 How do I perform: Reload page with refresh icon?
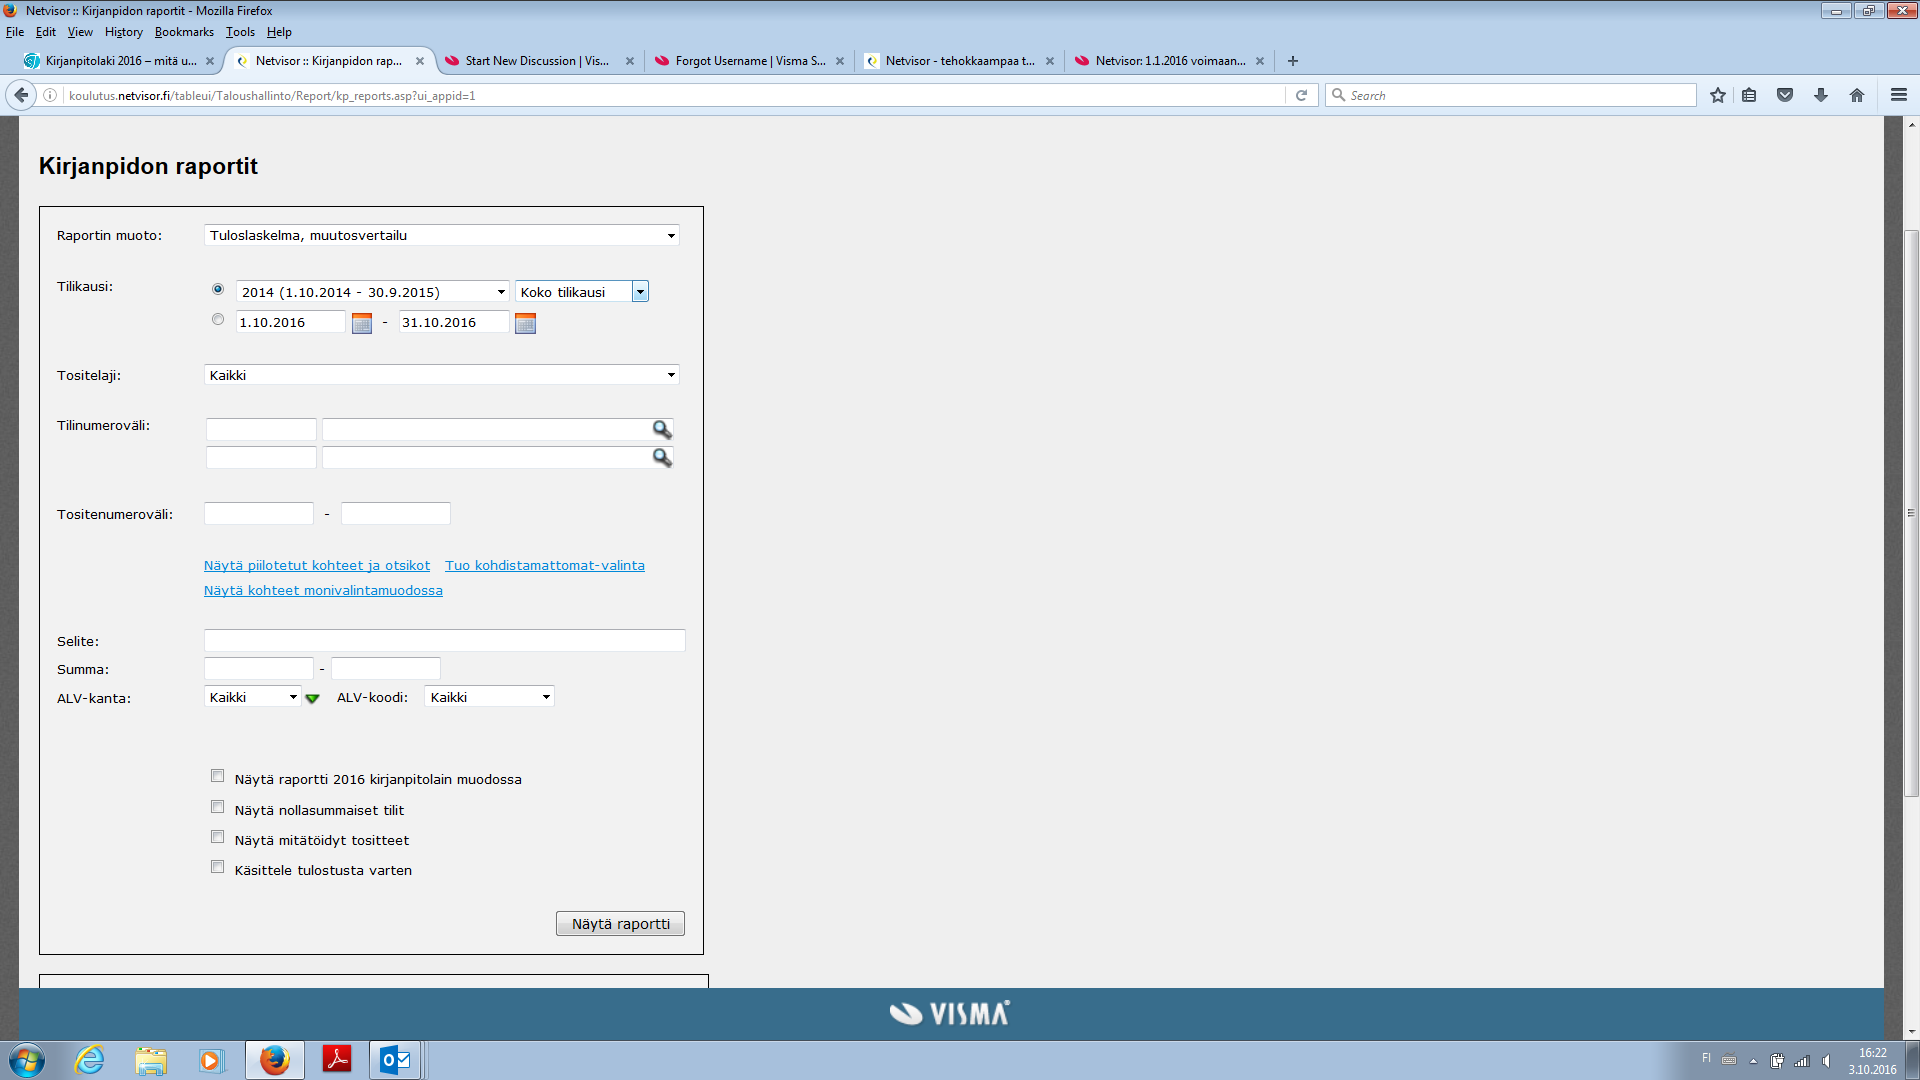[x=1301, y=95]
